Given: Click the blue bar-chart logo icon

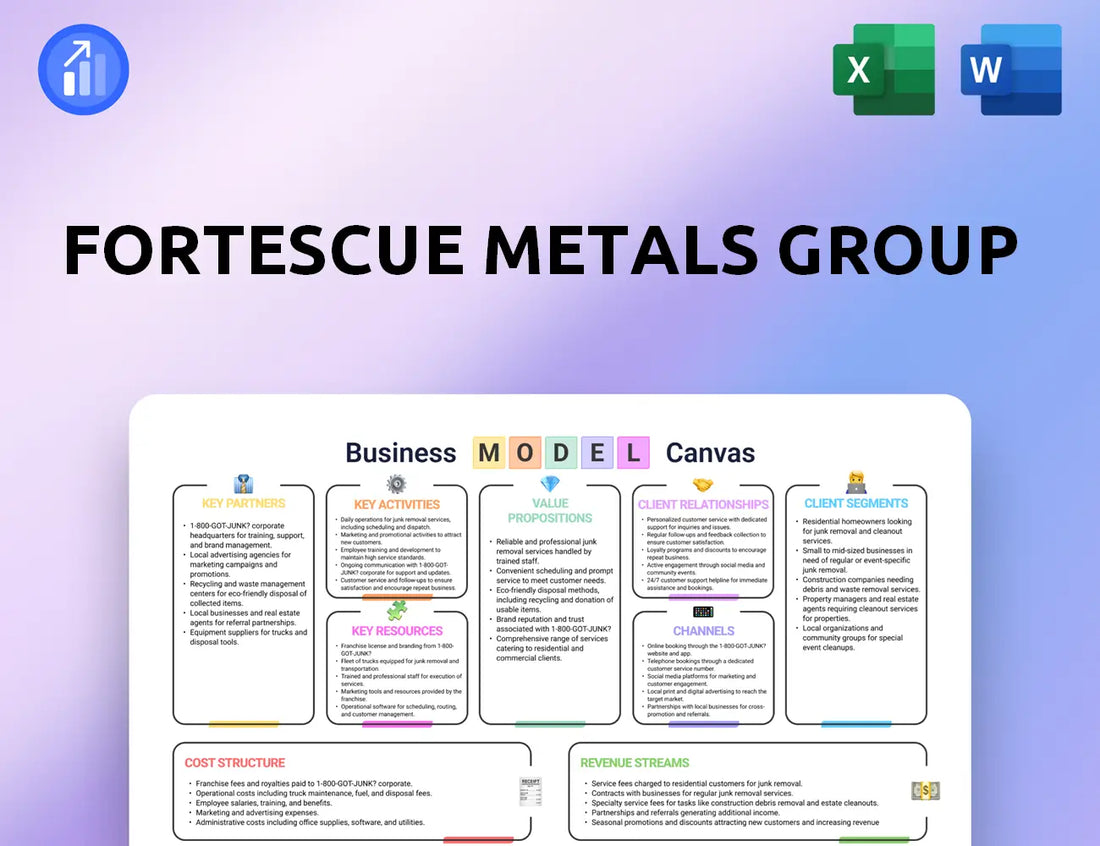Looking at the screenshot, I should (83, 69).
